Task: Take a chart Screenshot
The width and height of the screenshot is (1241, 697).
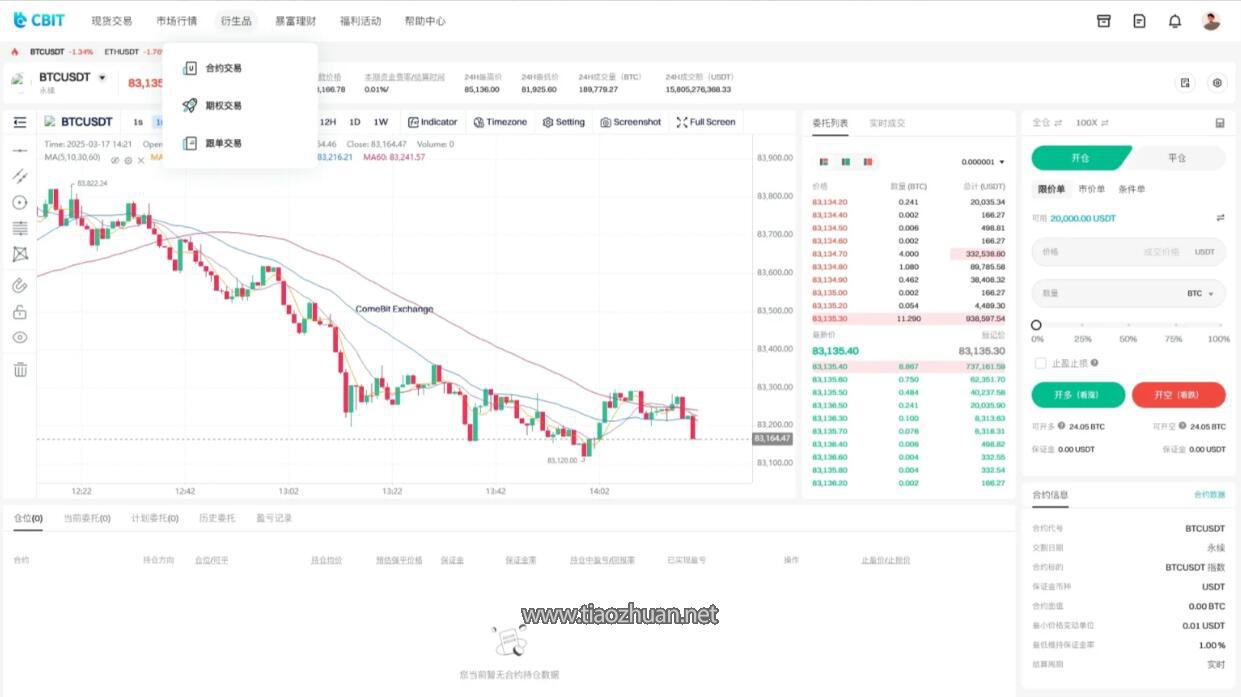Action: click(631, 122)
